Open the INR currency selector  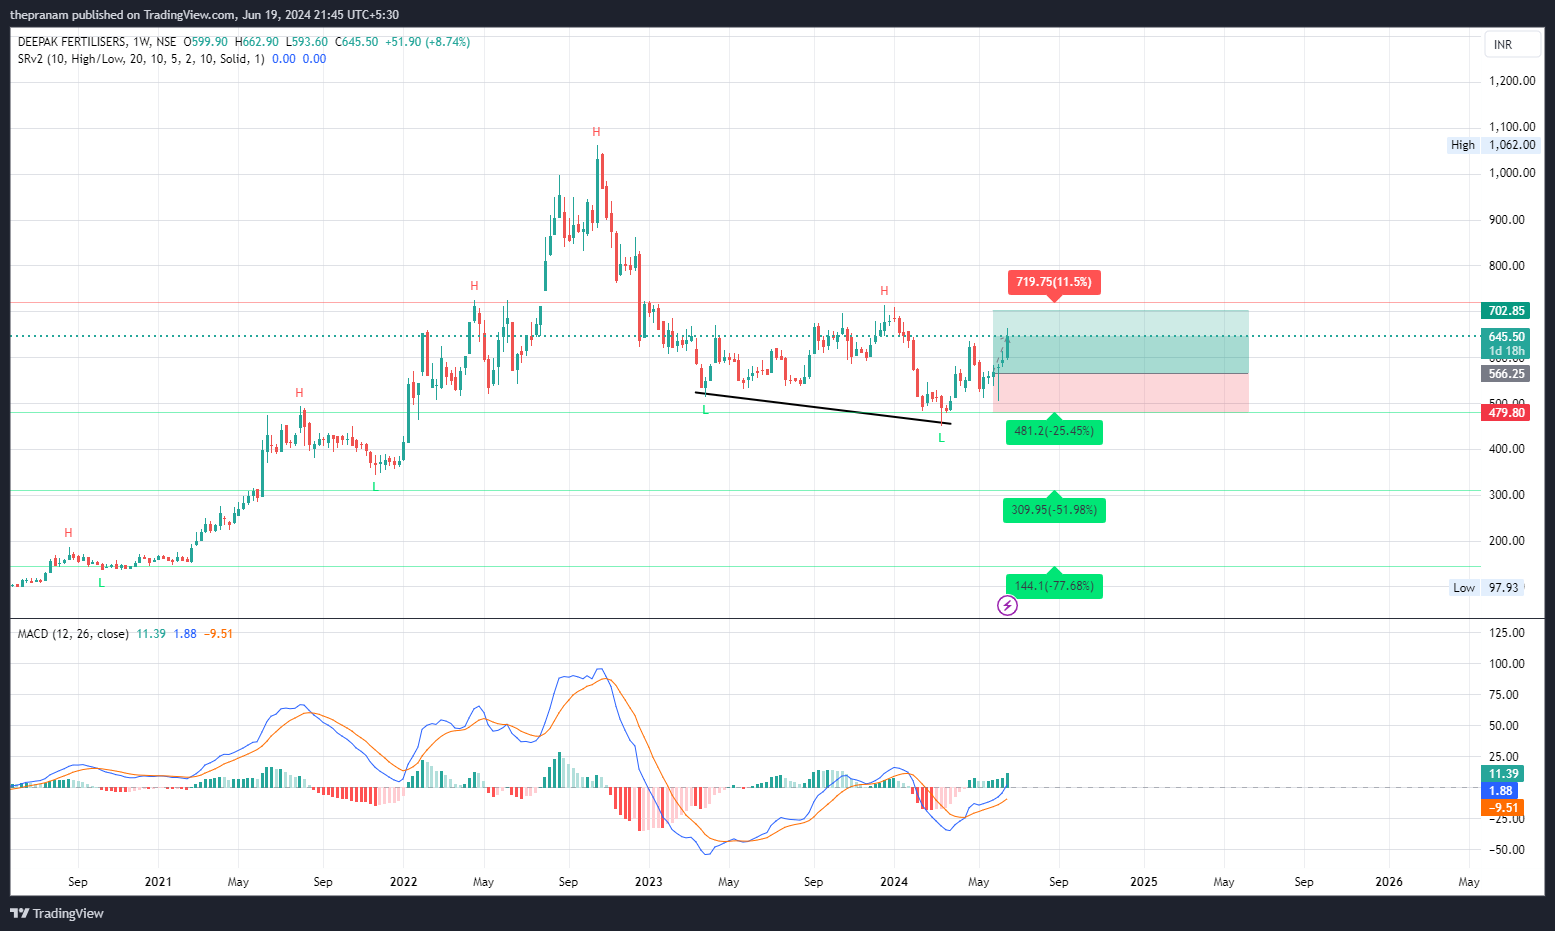coord(1512,45)
